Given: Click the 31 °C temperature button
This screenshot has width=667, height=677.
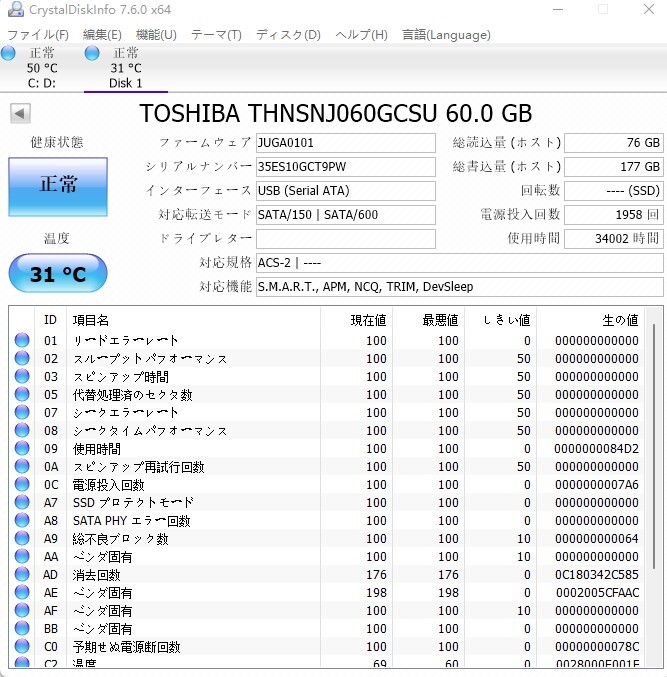Looking at the screenshot, I should (x=57, y=273).
